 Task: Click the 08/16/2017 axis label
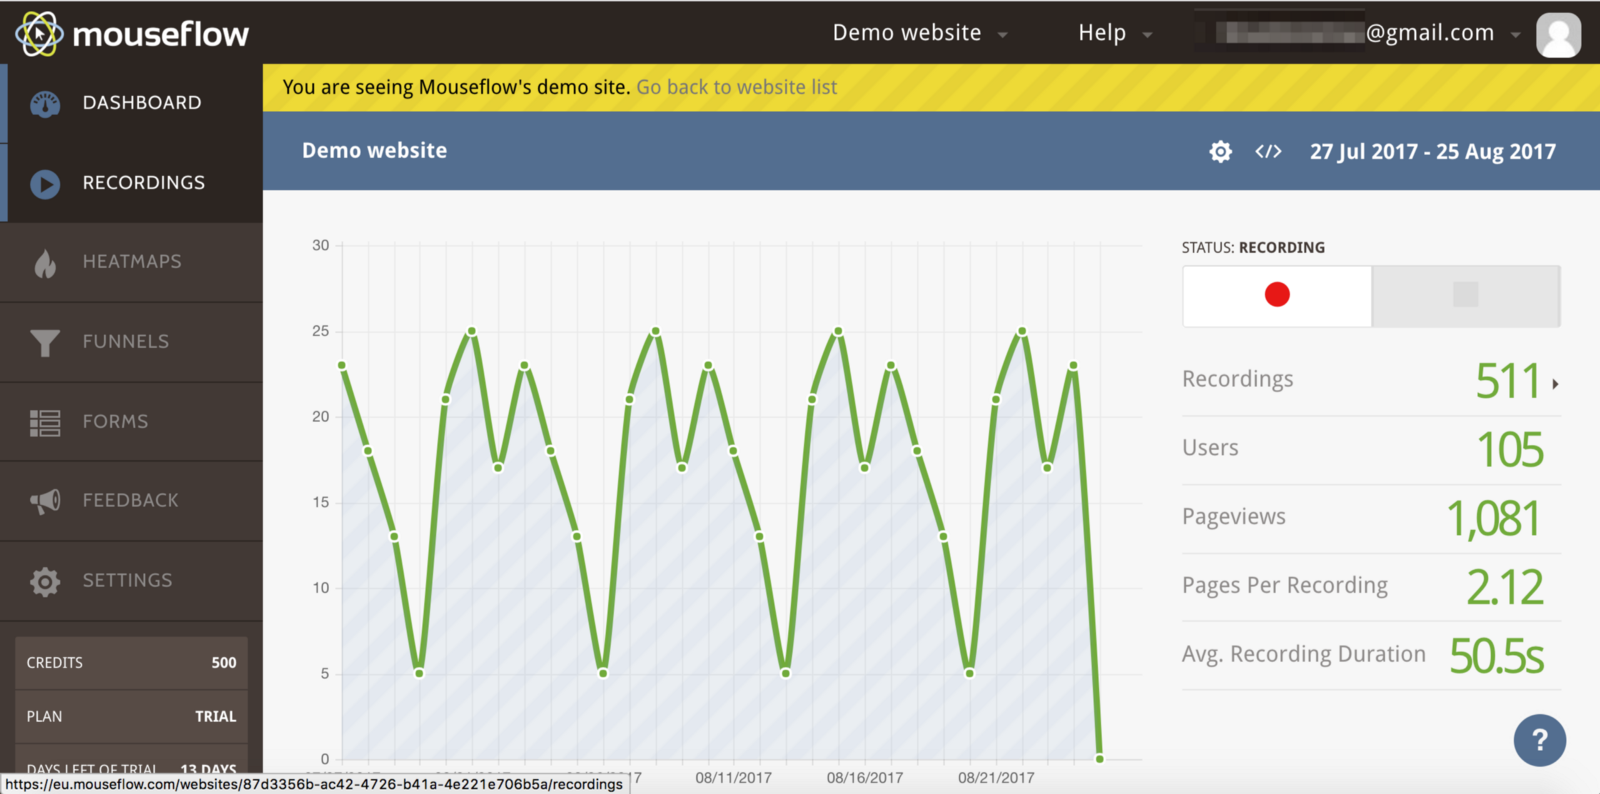865,778
